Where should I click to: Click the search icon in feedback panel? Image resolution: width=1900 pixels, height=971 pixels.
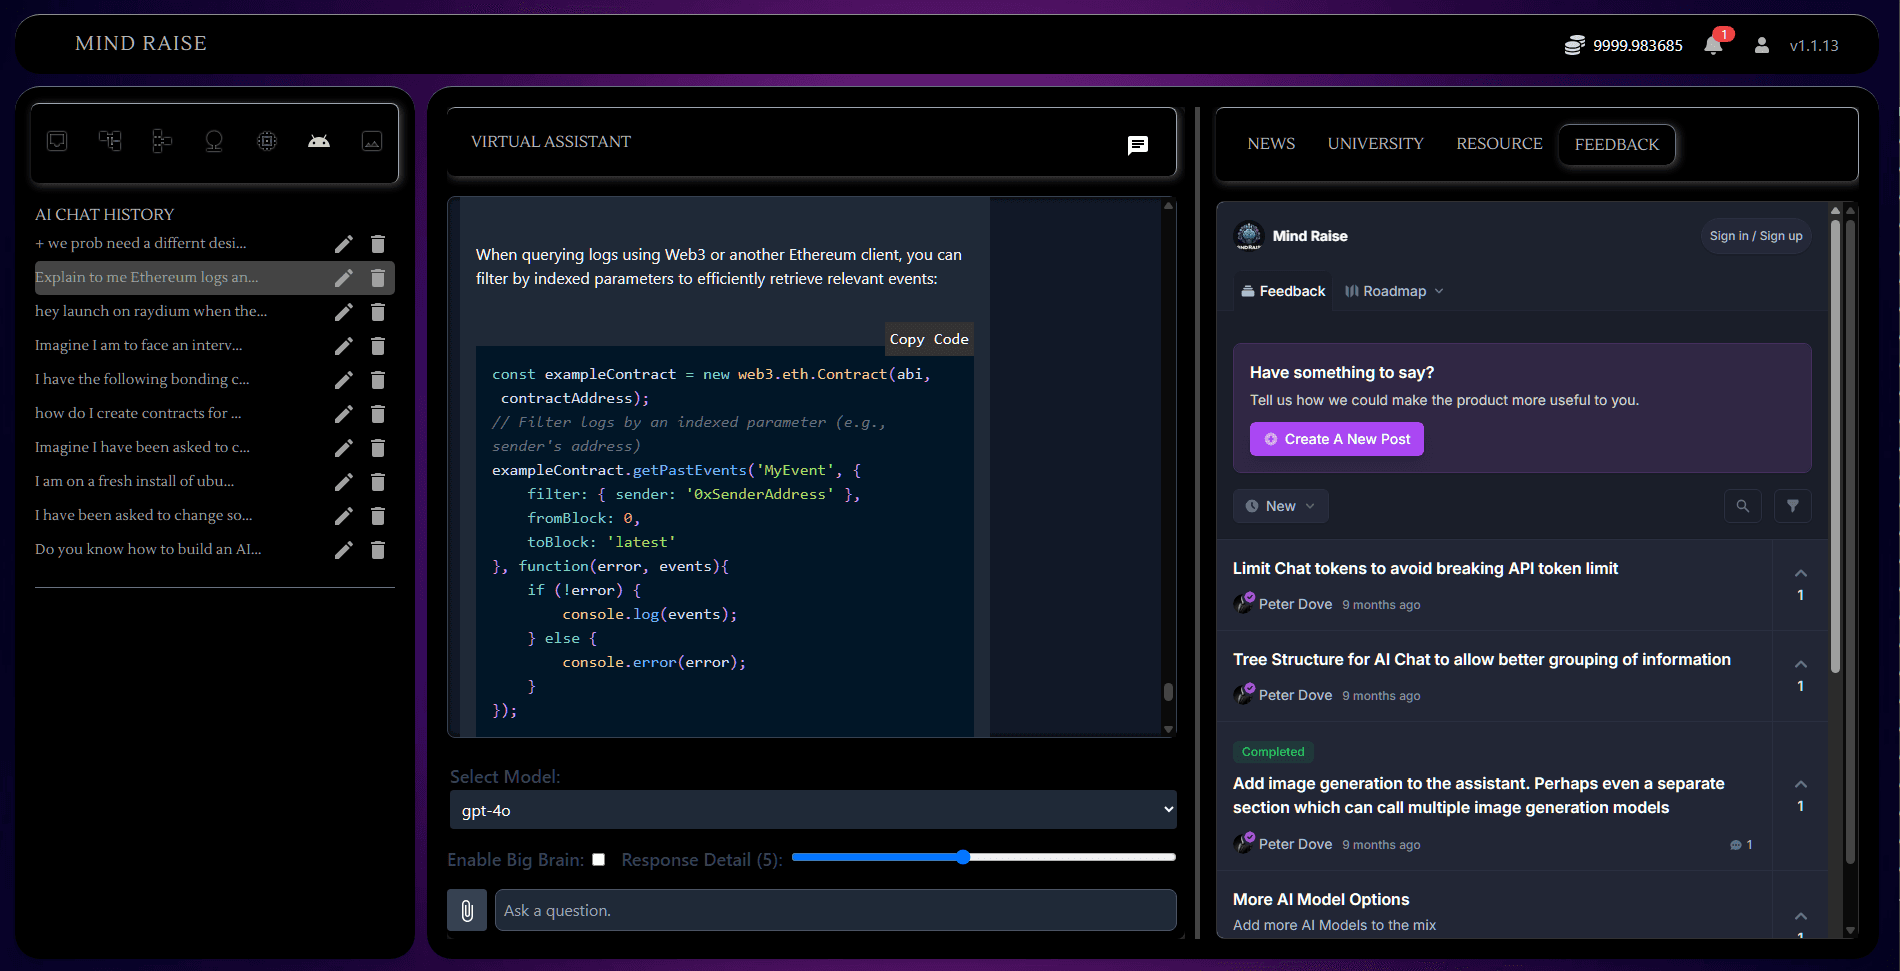(1742, 506)
